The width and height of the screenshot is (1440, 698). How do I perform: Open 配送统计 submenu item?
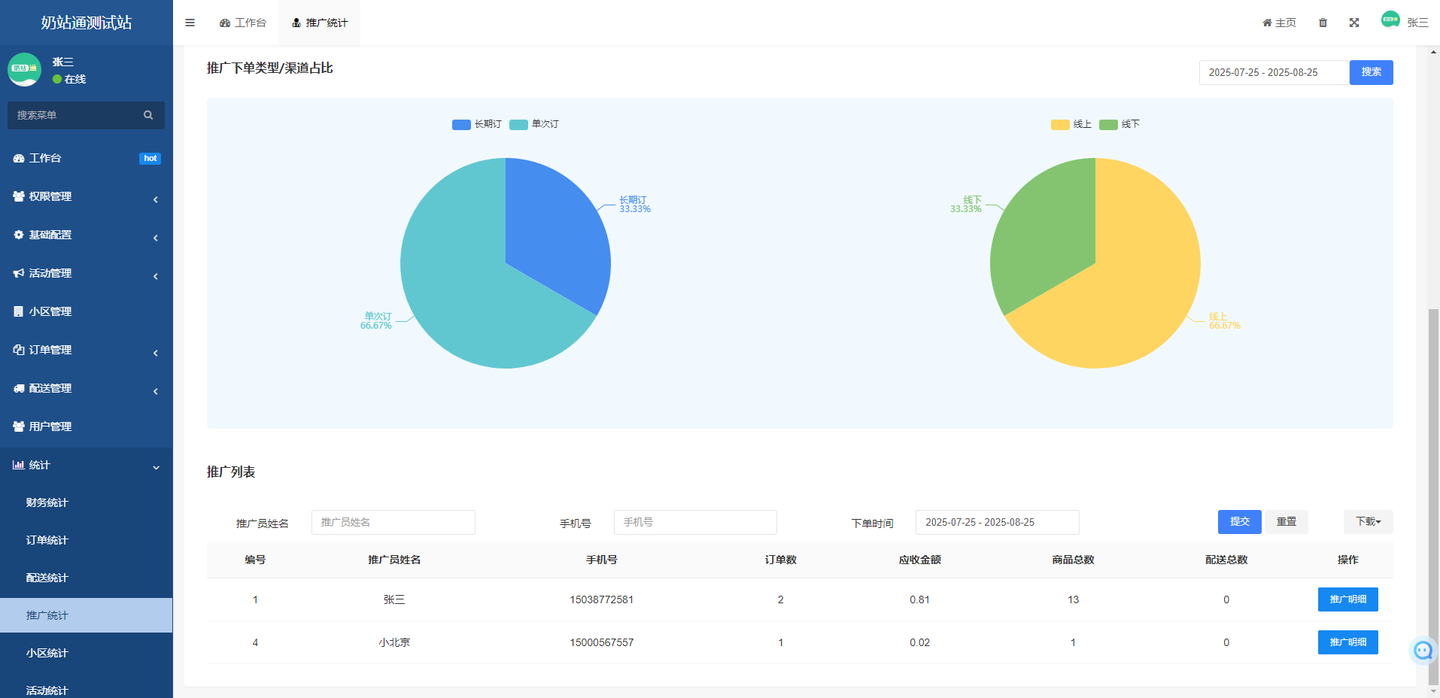[x=86, y=577]
